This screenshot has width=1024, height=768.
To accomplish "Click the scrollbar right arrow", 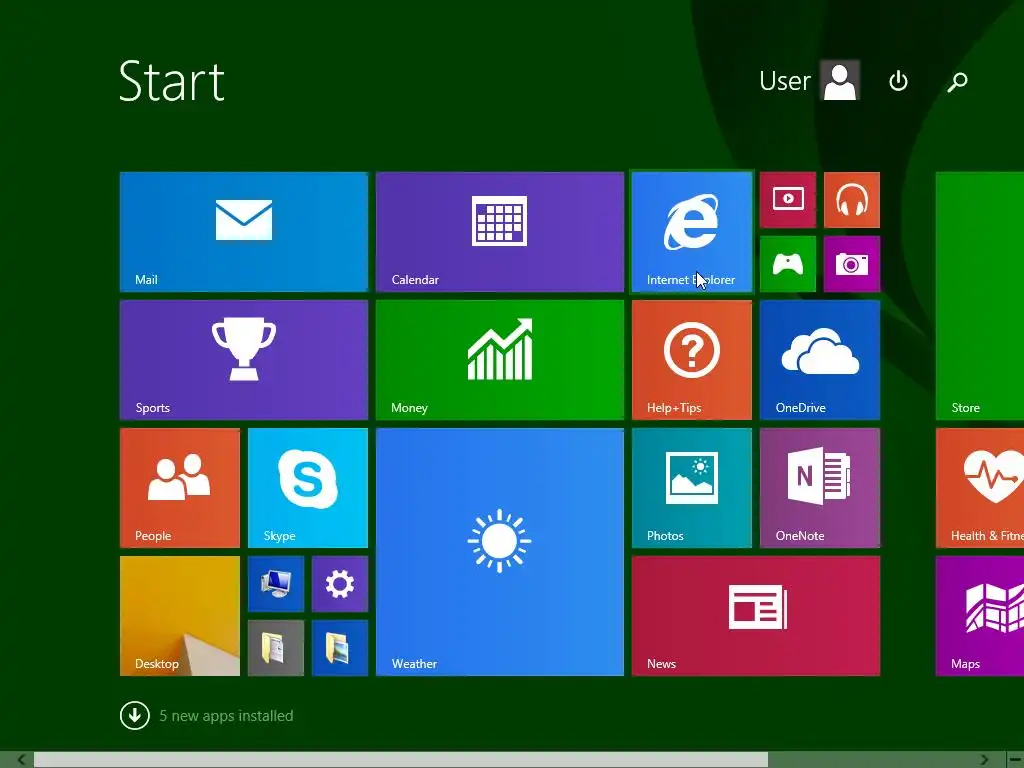I will point(984,760).
